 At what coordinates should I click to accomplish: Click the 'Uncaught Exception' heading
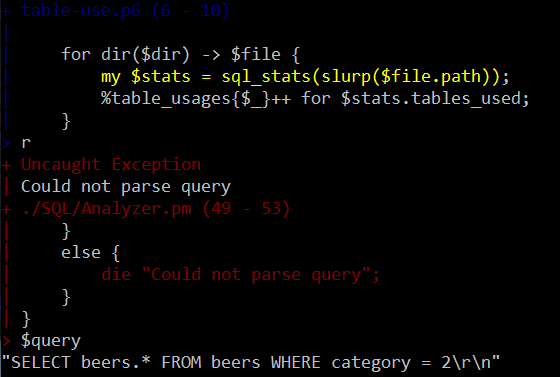pos(111,165)
